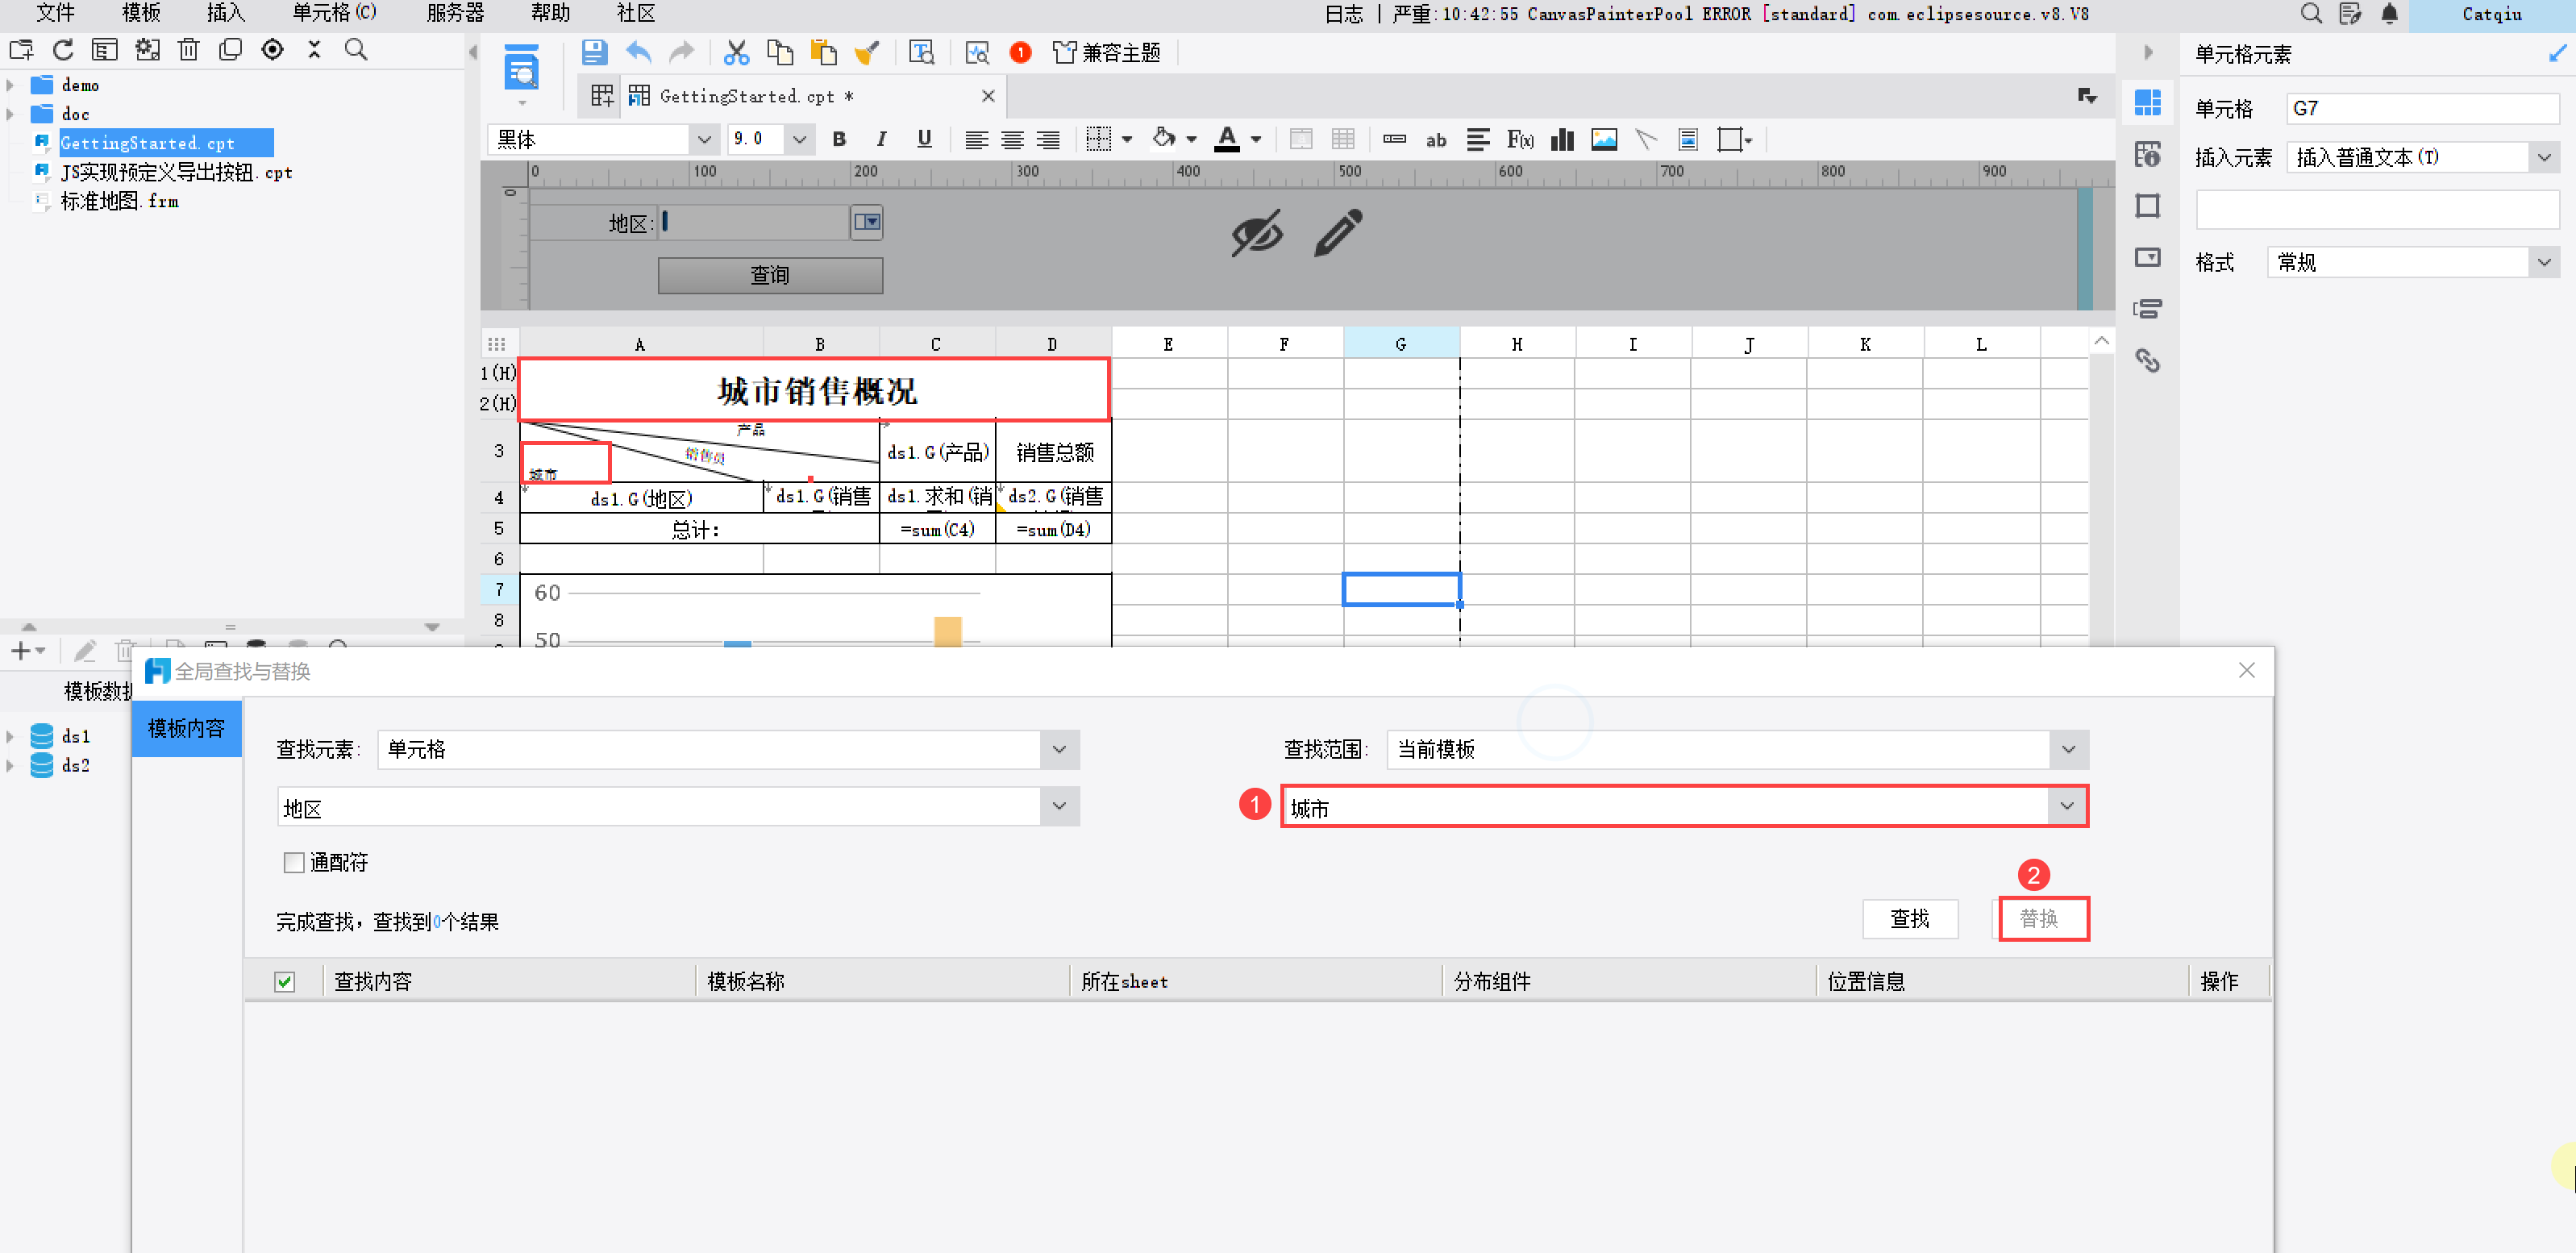This screenshot has width=2576, height=1253.
Task: Click the Cut scissors icon
Action: [x=736, y=52]
